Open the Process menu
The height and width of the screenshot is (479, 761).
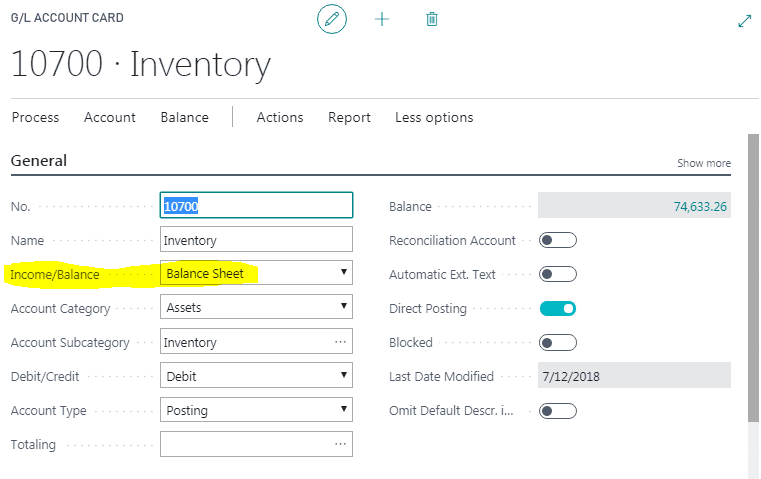pyautogui.click(x=35, y=117)
